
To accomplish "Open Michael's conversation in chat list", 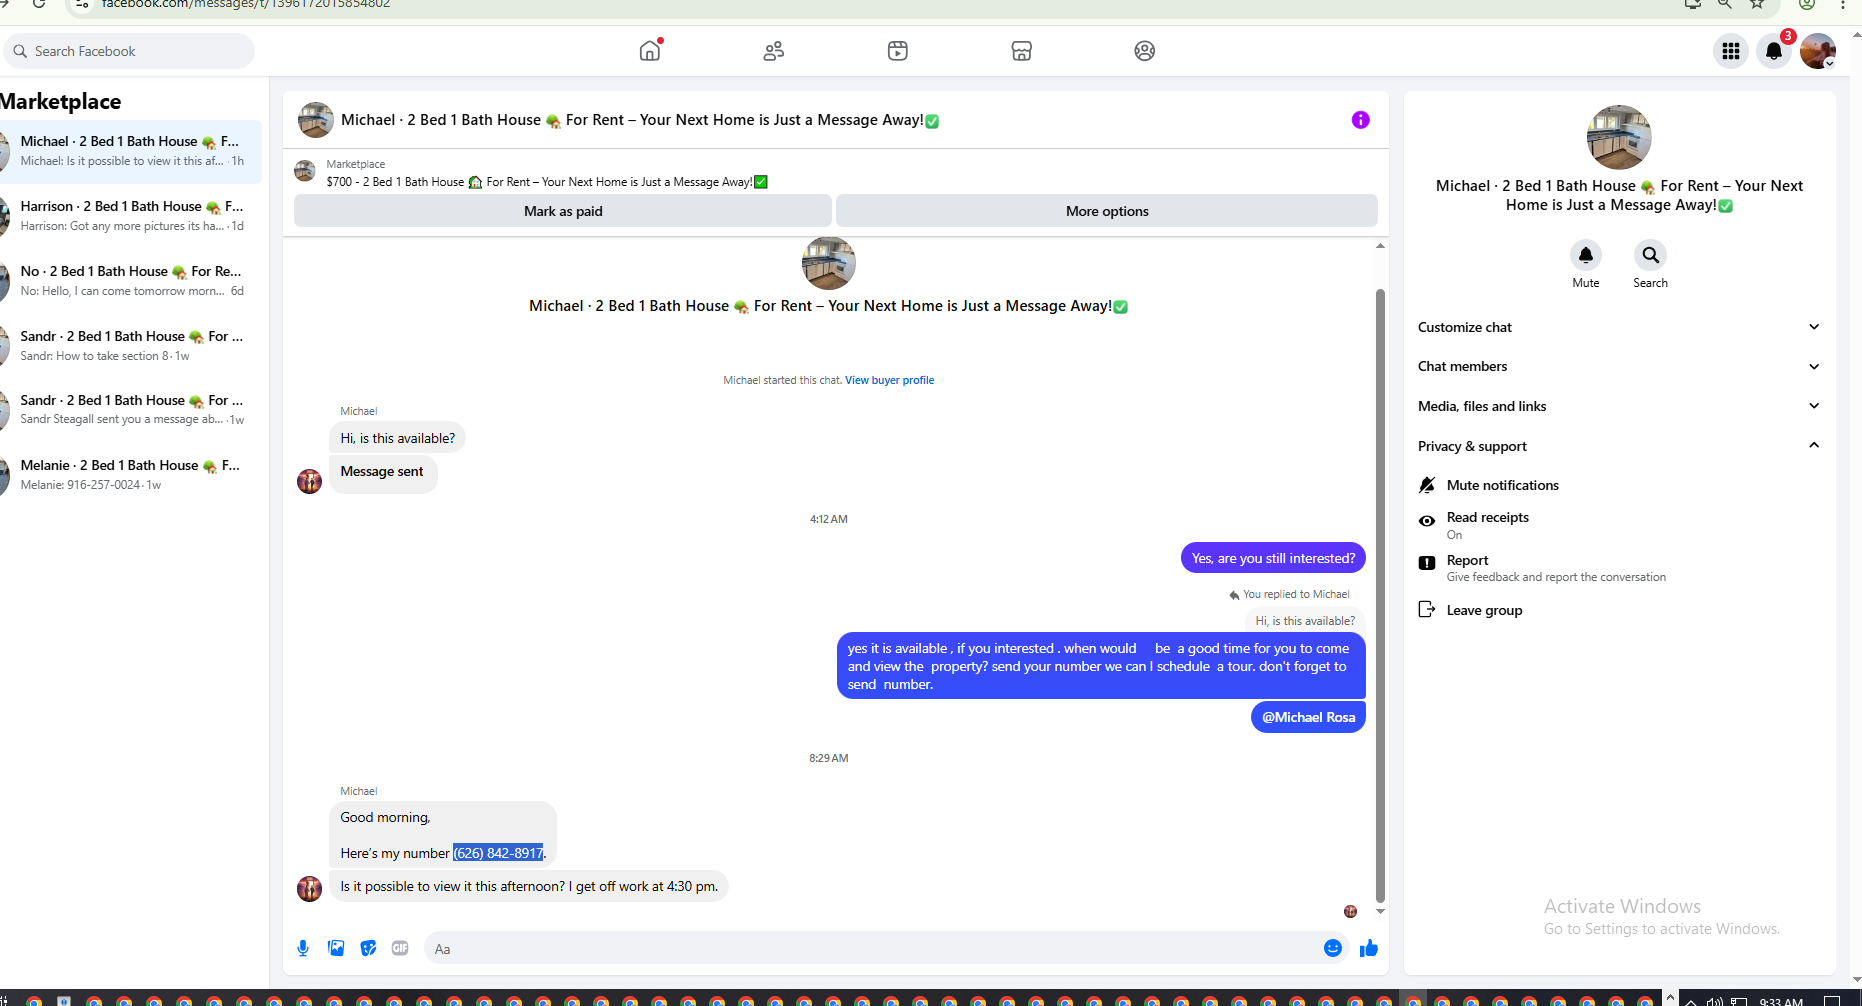I will [x=130, y=151].
